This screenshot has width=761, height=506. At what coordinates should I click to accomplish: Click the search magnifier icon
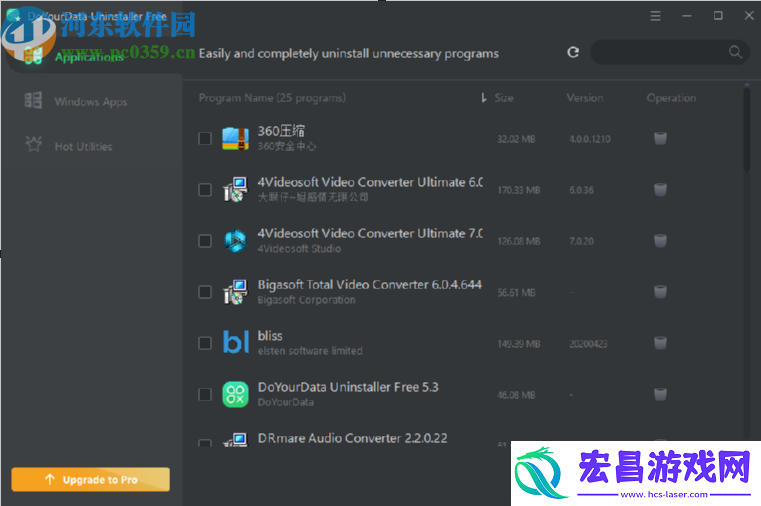click(735, 52)
